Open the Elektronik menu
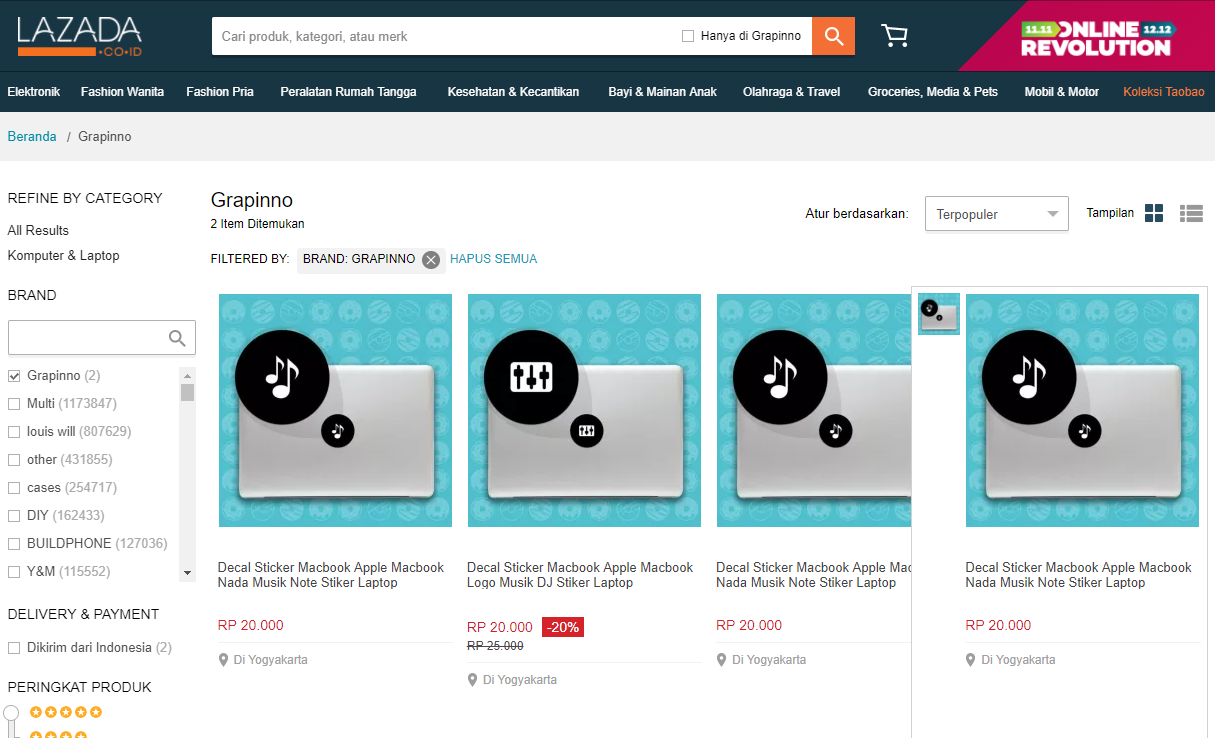Viewport: 1215px width, 738px height. 34,92
